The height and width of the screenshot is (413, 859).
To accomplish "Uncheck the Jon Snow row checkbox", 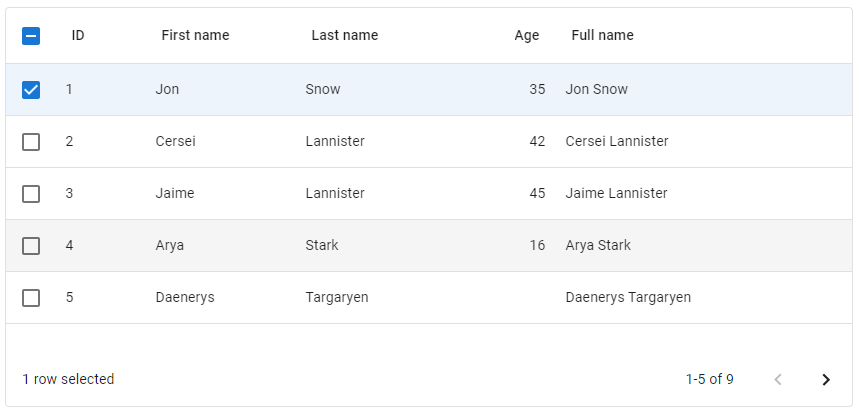I will 31,90.
